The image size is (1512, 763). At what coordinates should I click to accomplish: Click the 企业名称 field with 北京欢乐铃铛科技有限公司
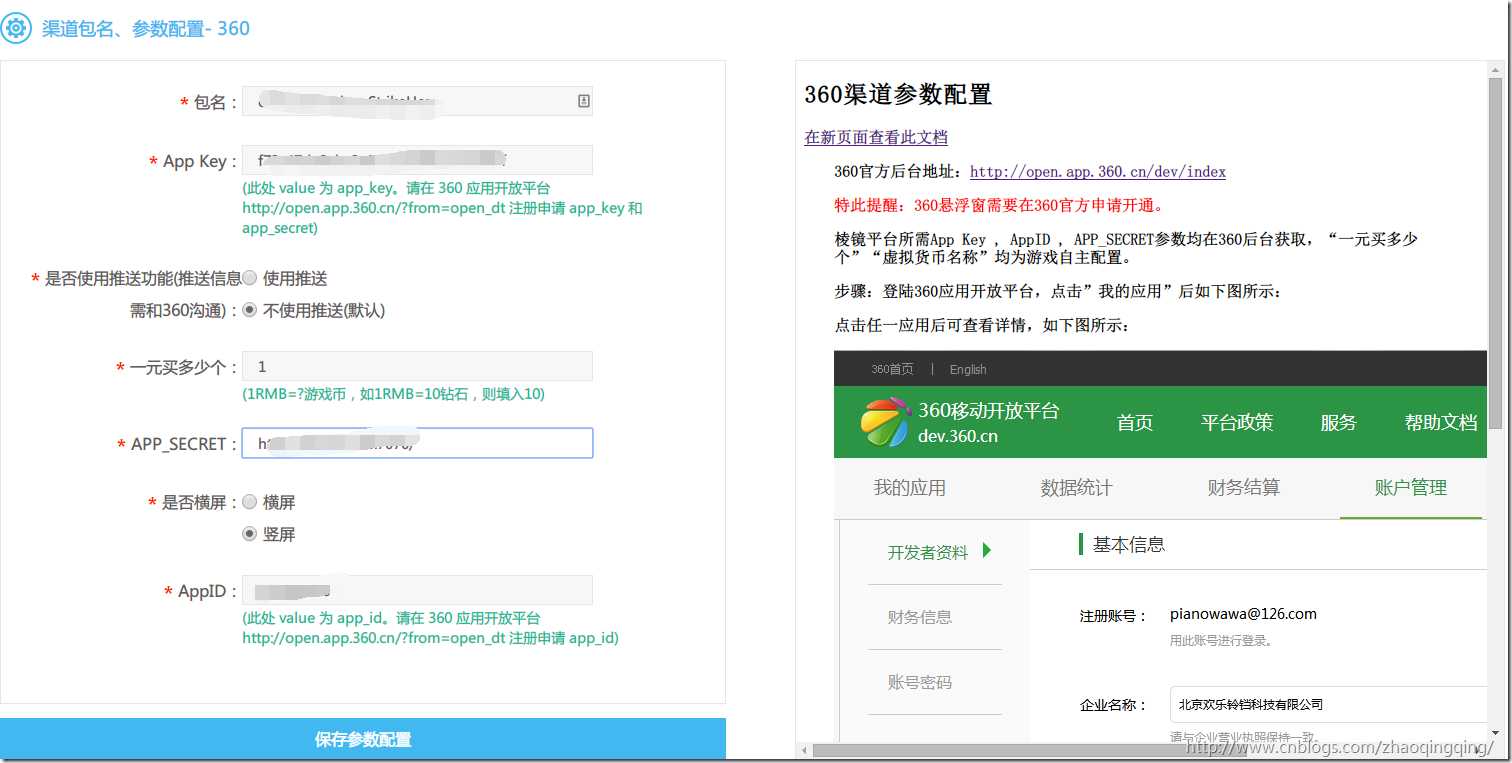[1330, 704]
